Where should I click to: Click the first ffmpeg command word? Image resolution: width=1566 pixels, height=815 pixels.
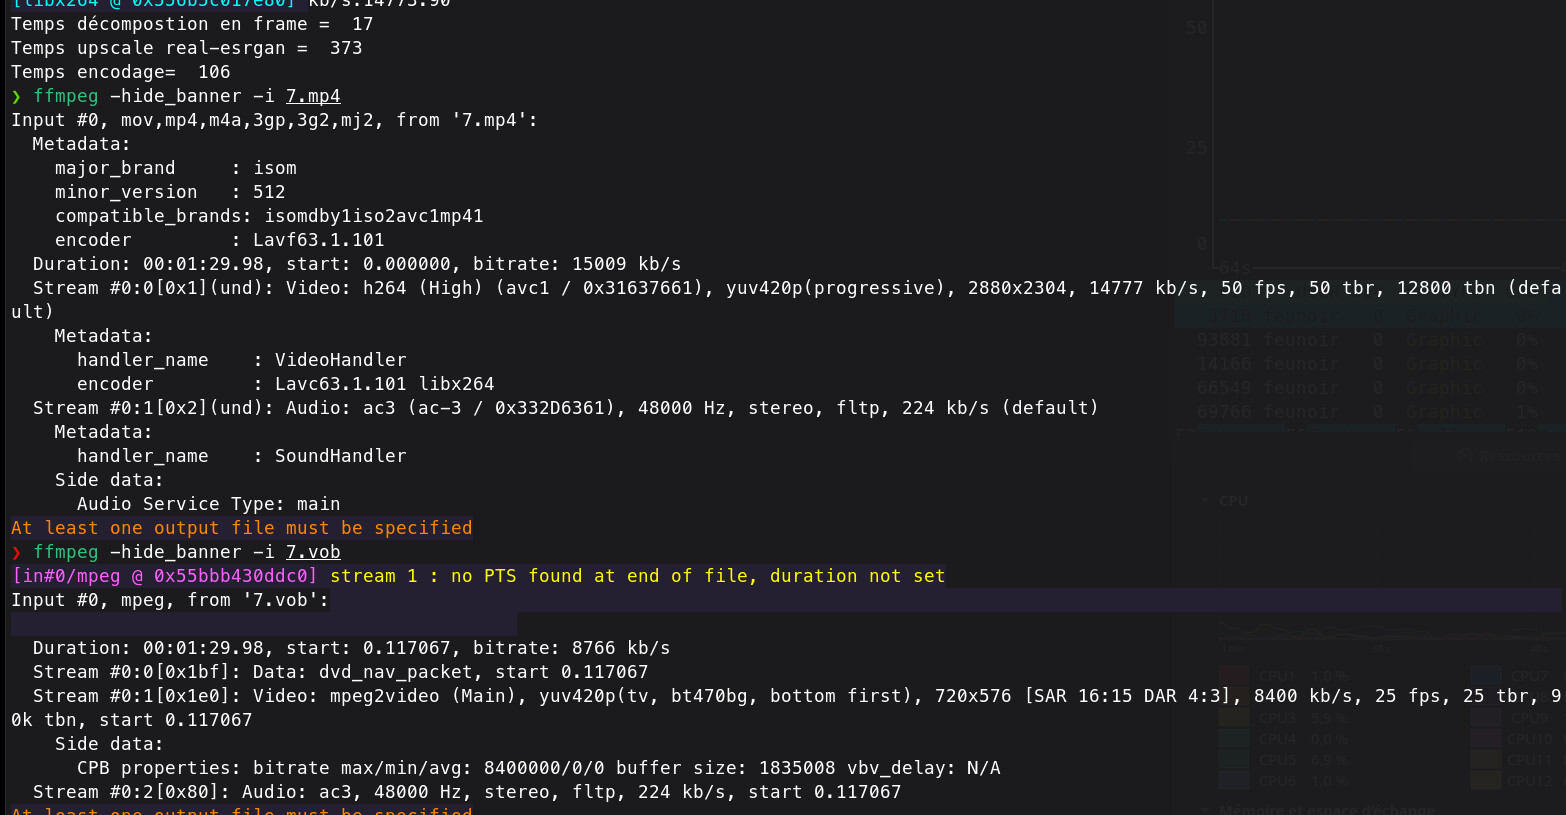coord(66,96)
